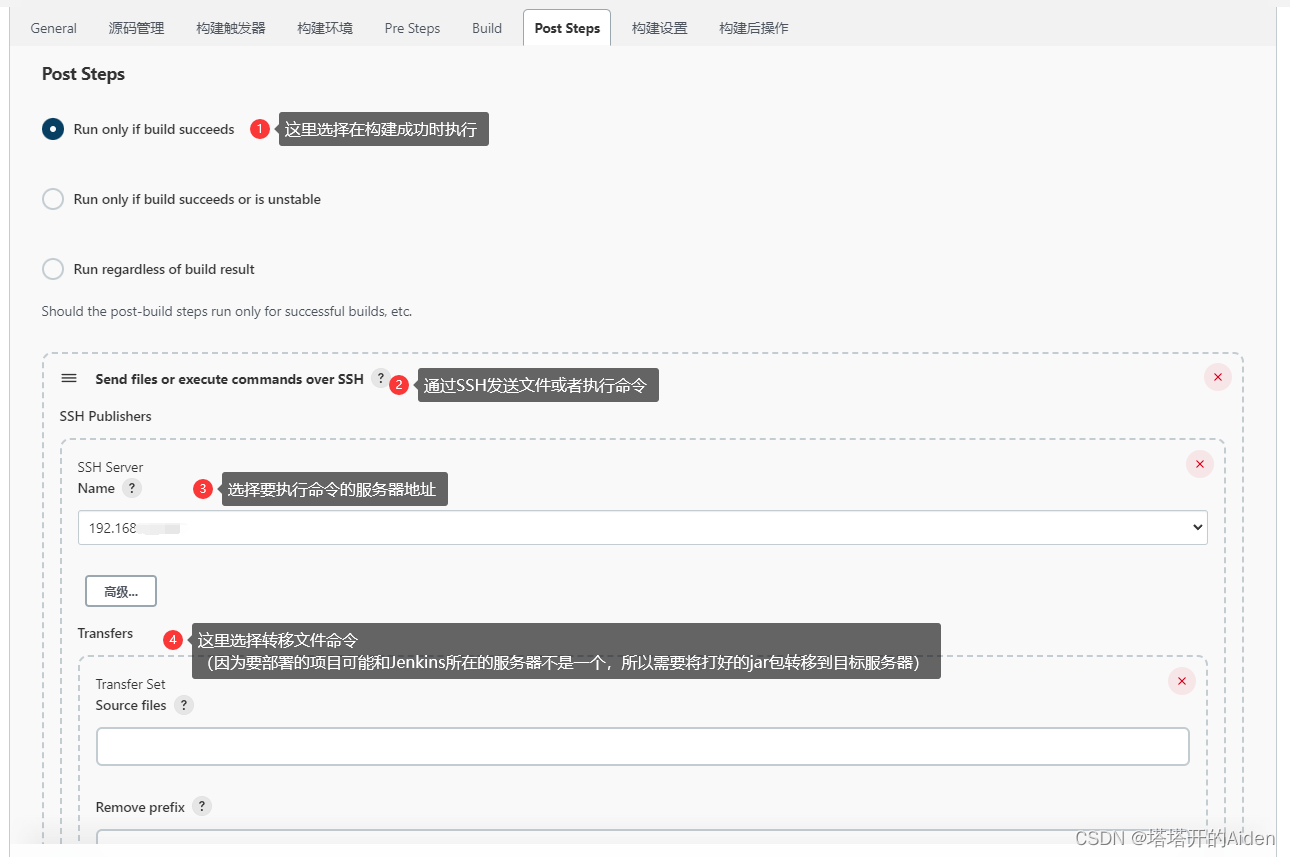Image resolution: width=1290 pixels, height=857 pixels.
Task: Click the Transfer Set label
Action: (131, 684)
